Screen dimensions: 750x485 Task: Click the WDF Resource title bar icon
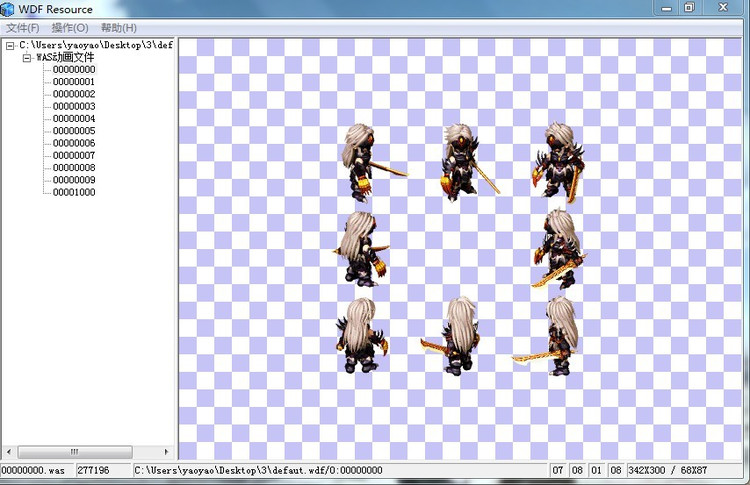pos(8,8)
